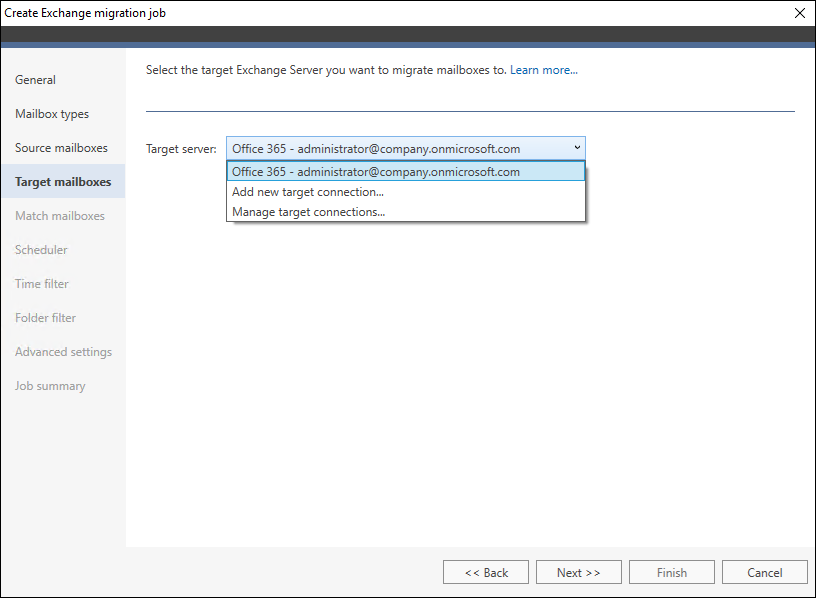Image resolution: width=816 pixels, height=598 pixels.
Task: Open the Learn more... link
Action: (543, 70)
